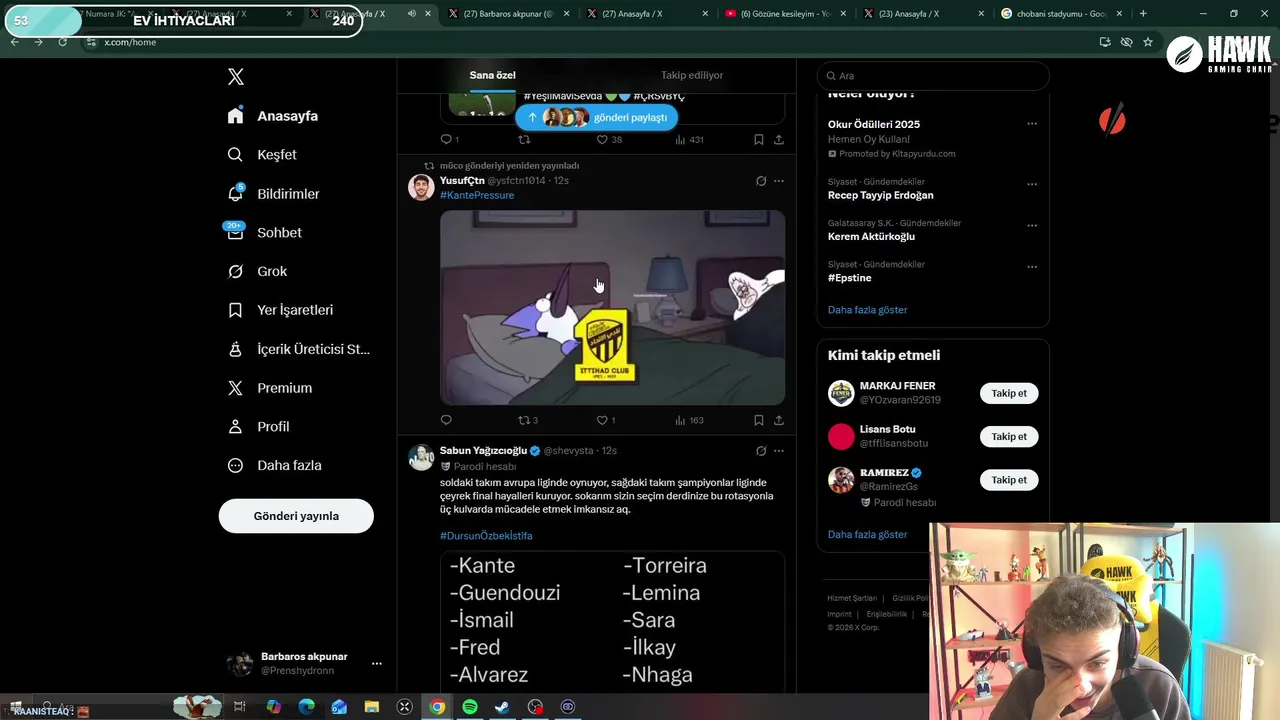Open more options on YusufÇtn post
1280x720 pixels.
[x=779, y=181]
